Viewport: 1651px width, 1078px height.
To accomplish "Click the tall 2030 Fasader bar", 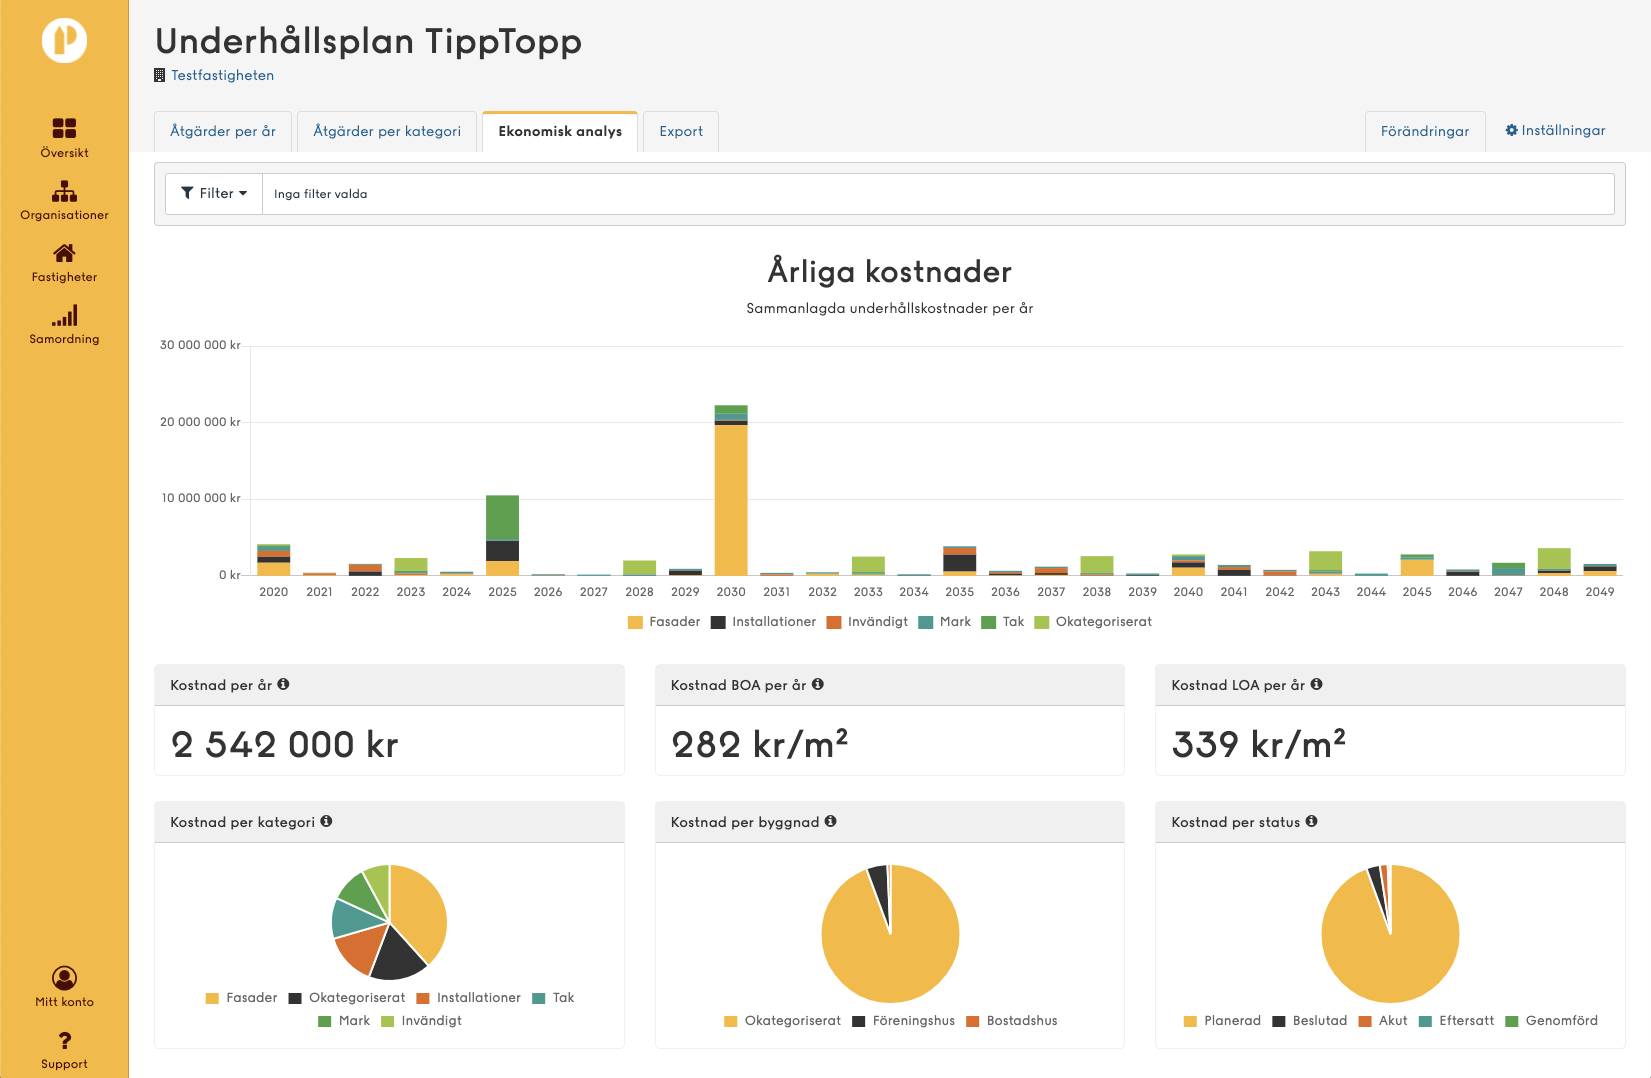I will click(731, 500).
